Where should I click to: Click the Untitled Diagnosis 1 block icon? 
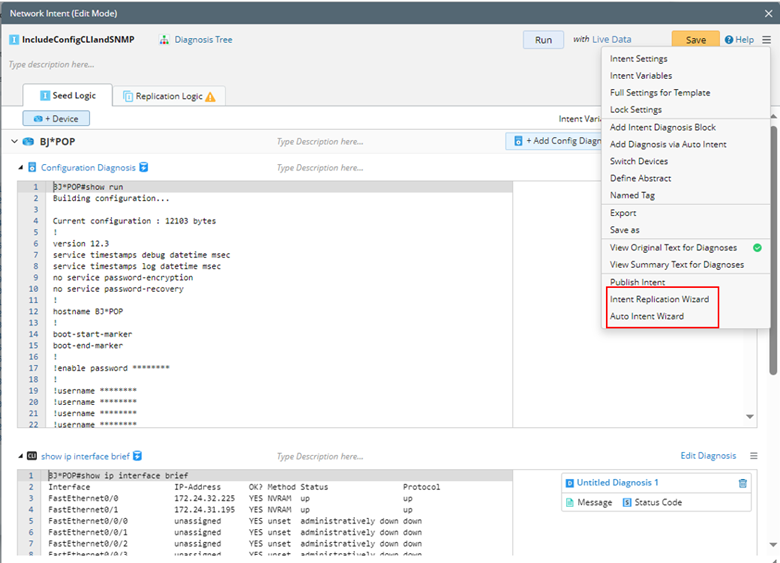pyautogui.click(x=570, y=483)
